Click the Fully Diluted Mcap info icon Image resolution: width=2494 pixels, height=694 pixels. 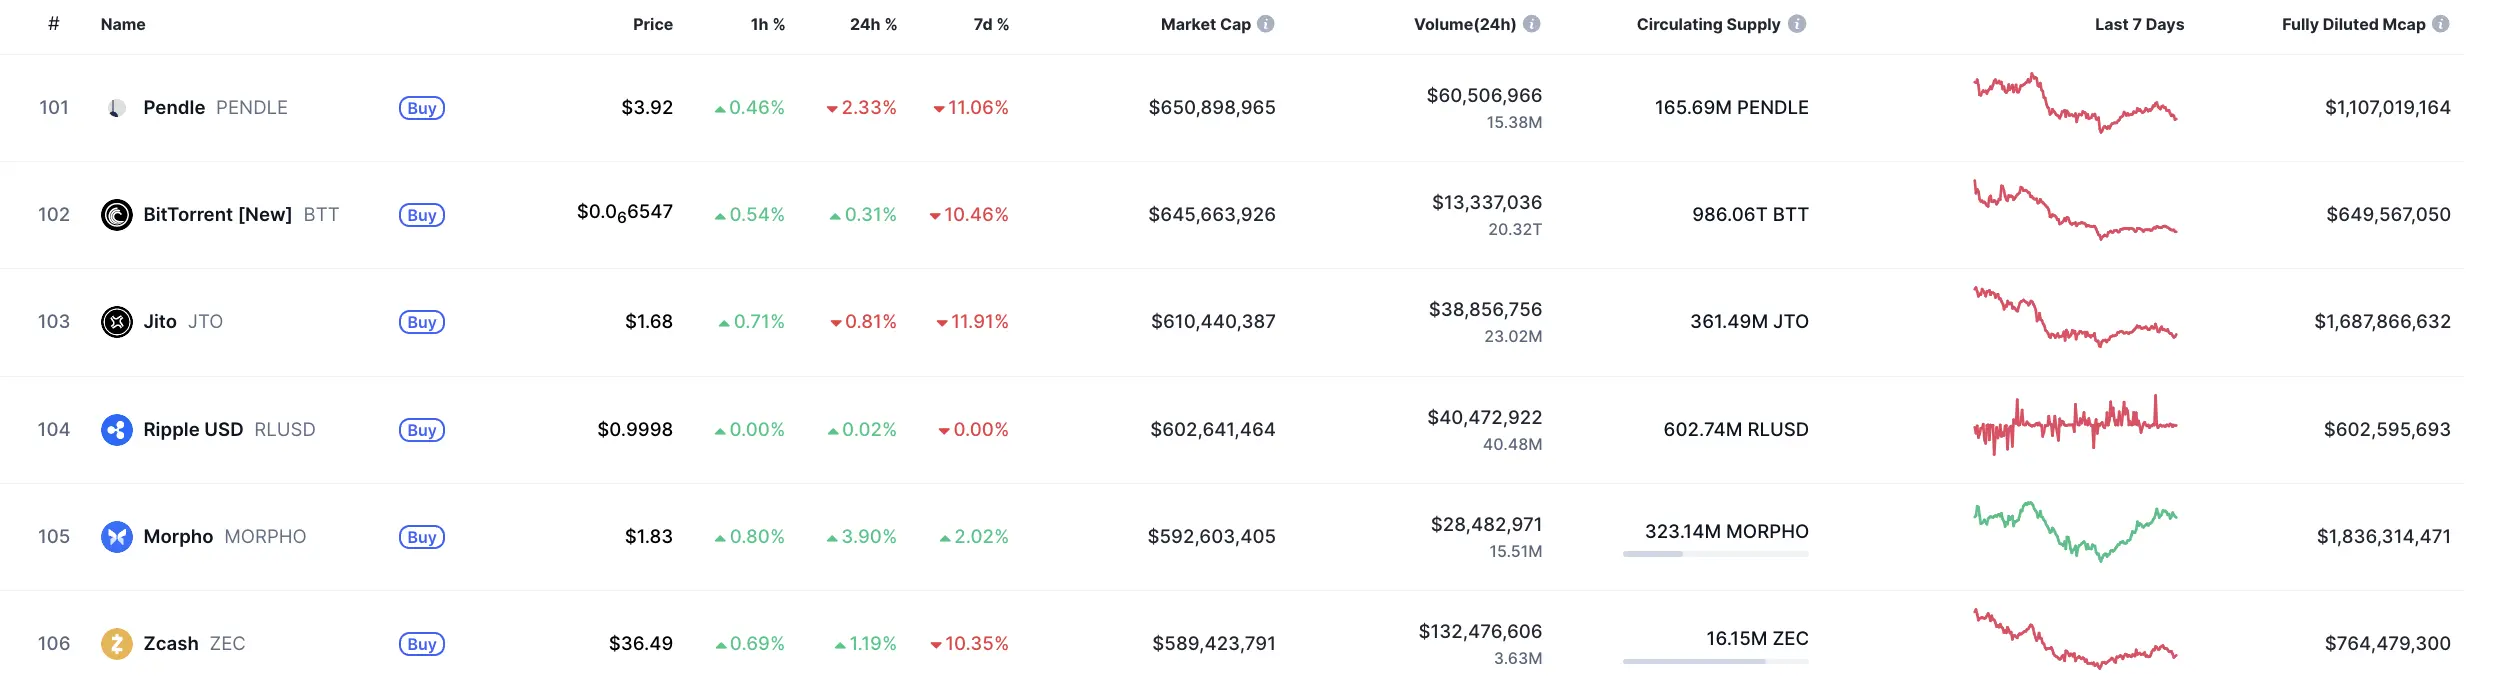pos(2441,24)
